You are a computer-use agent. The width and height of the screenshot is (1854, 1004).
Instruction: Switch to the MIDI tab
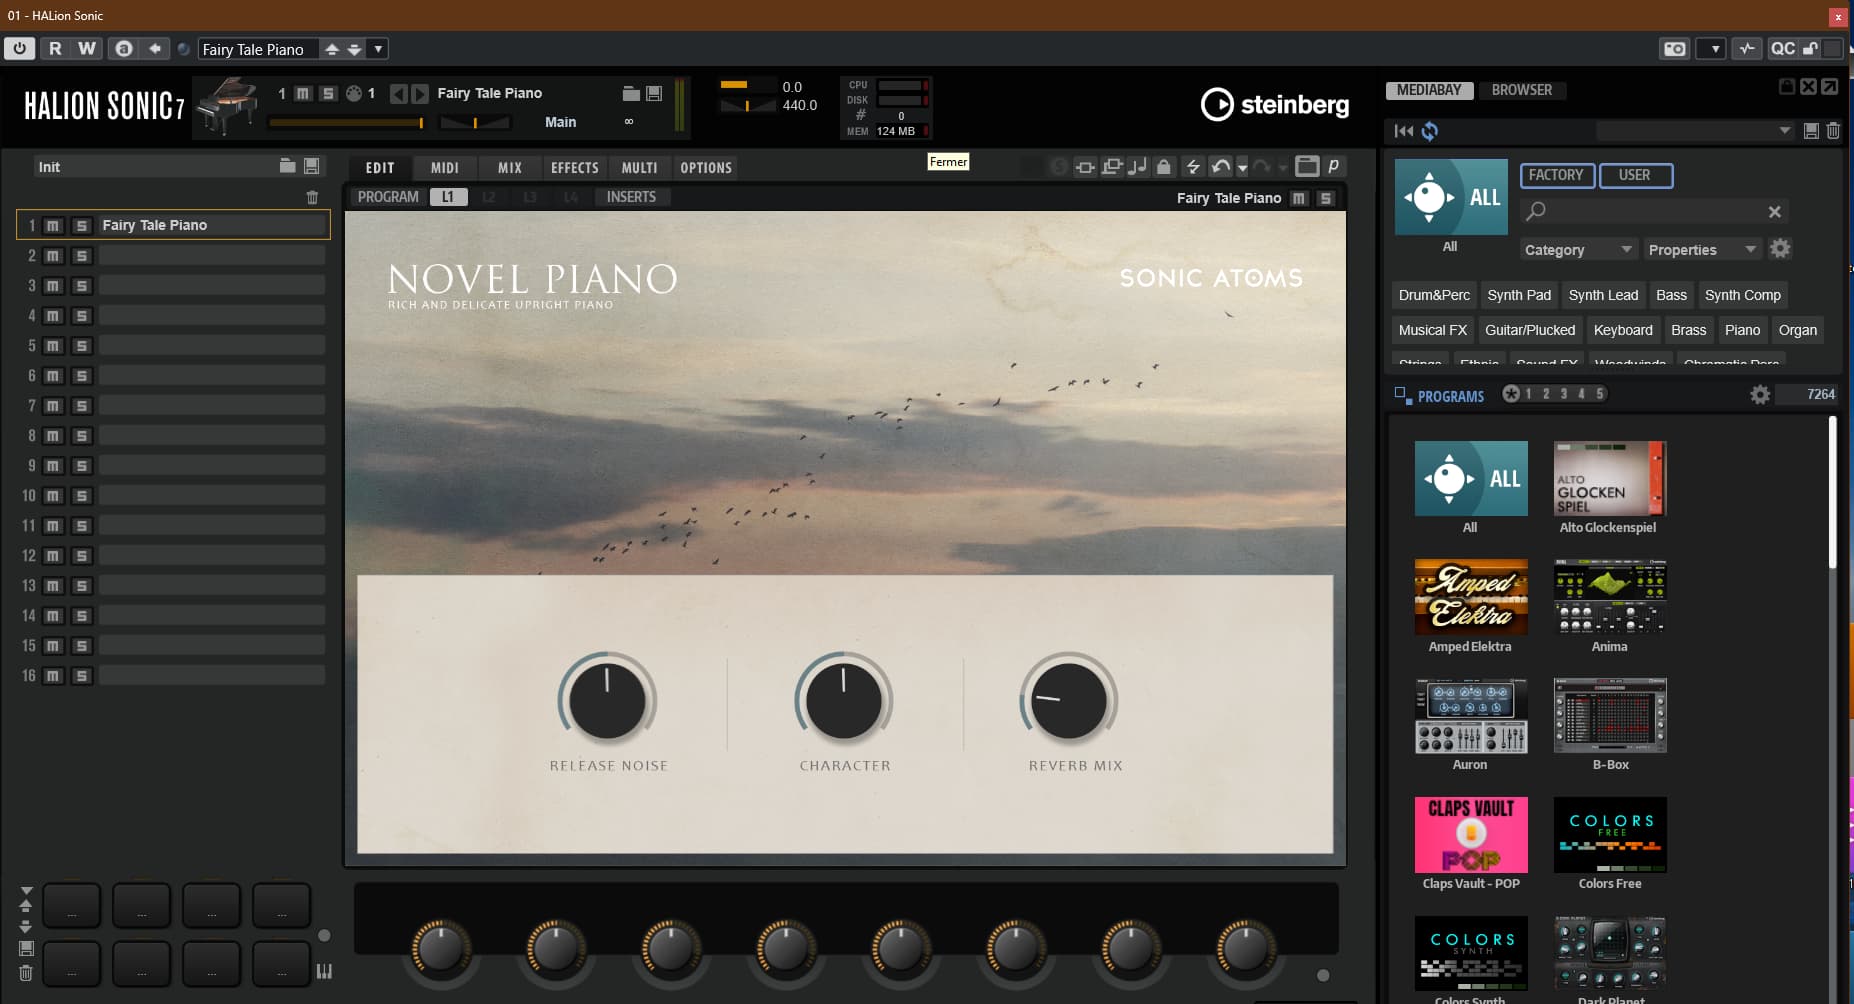pyautogui.click(x=445, y=168)
